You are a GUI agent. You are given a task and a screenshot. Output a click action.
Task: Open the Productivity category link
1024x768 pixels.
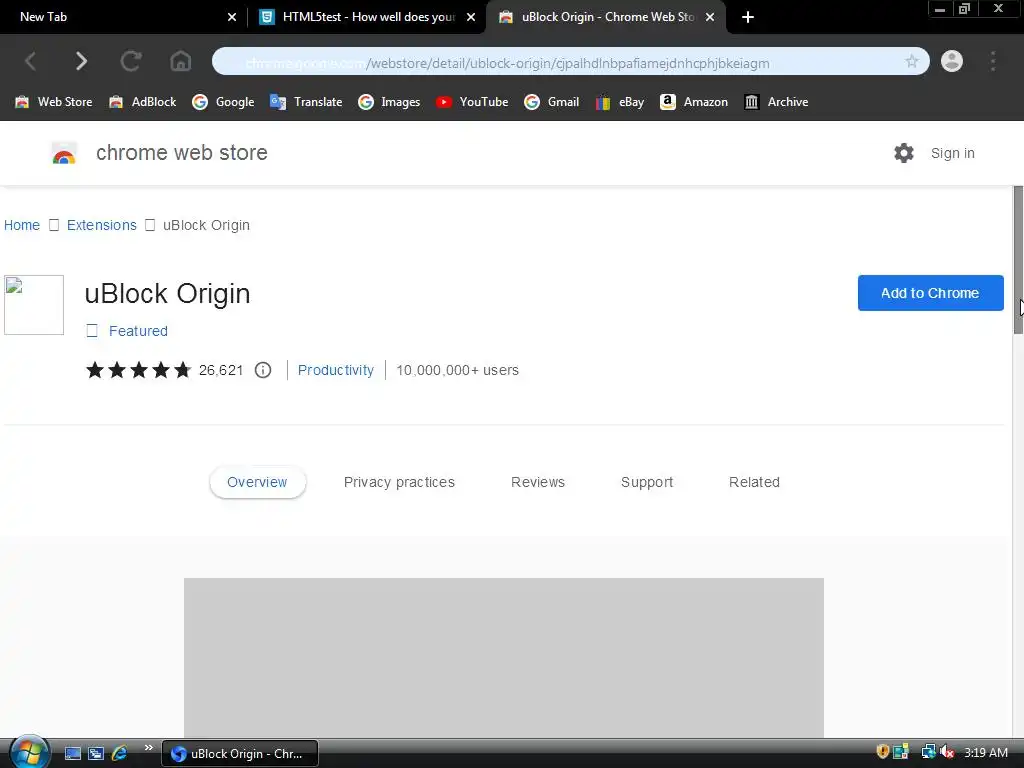point(336,370)
